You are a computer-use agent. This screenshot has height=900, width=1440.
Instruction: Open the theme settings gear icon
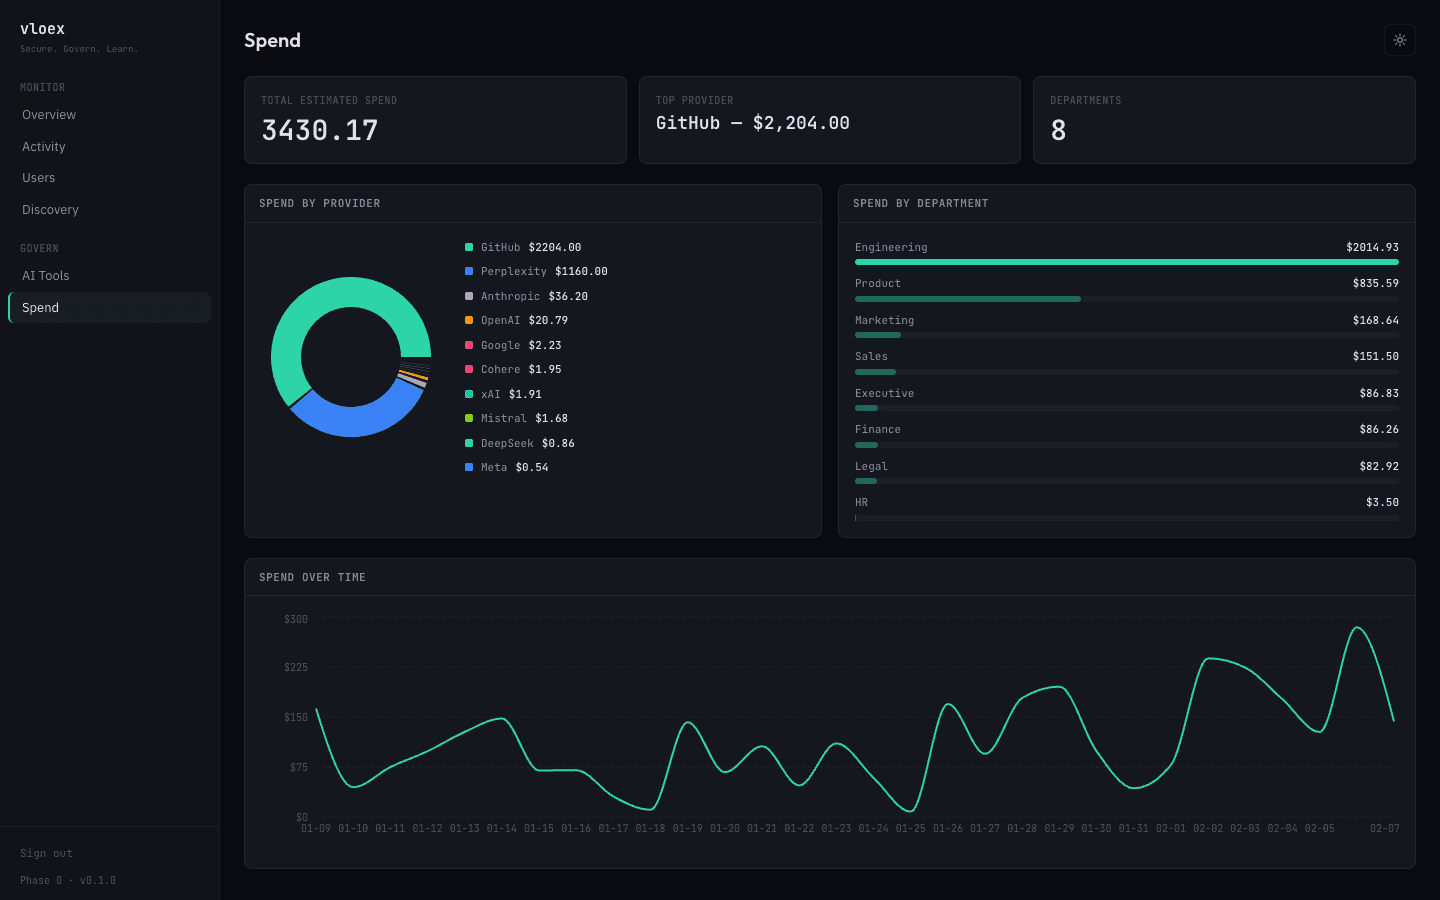coord(1399,40)
